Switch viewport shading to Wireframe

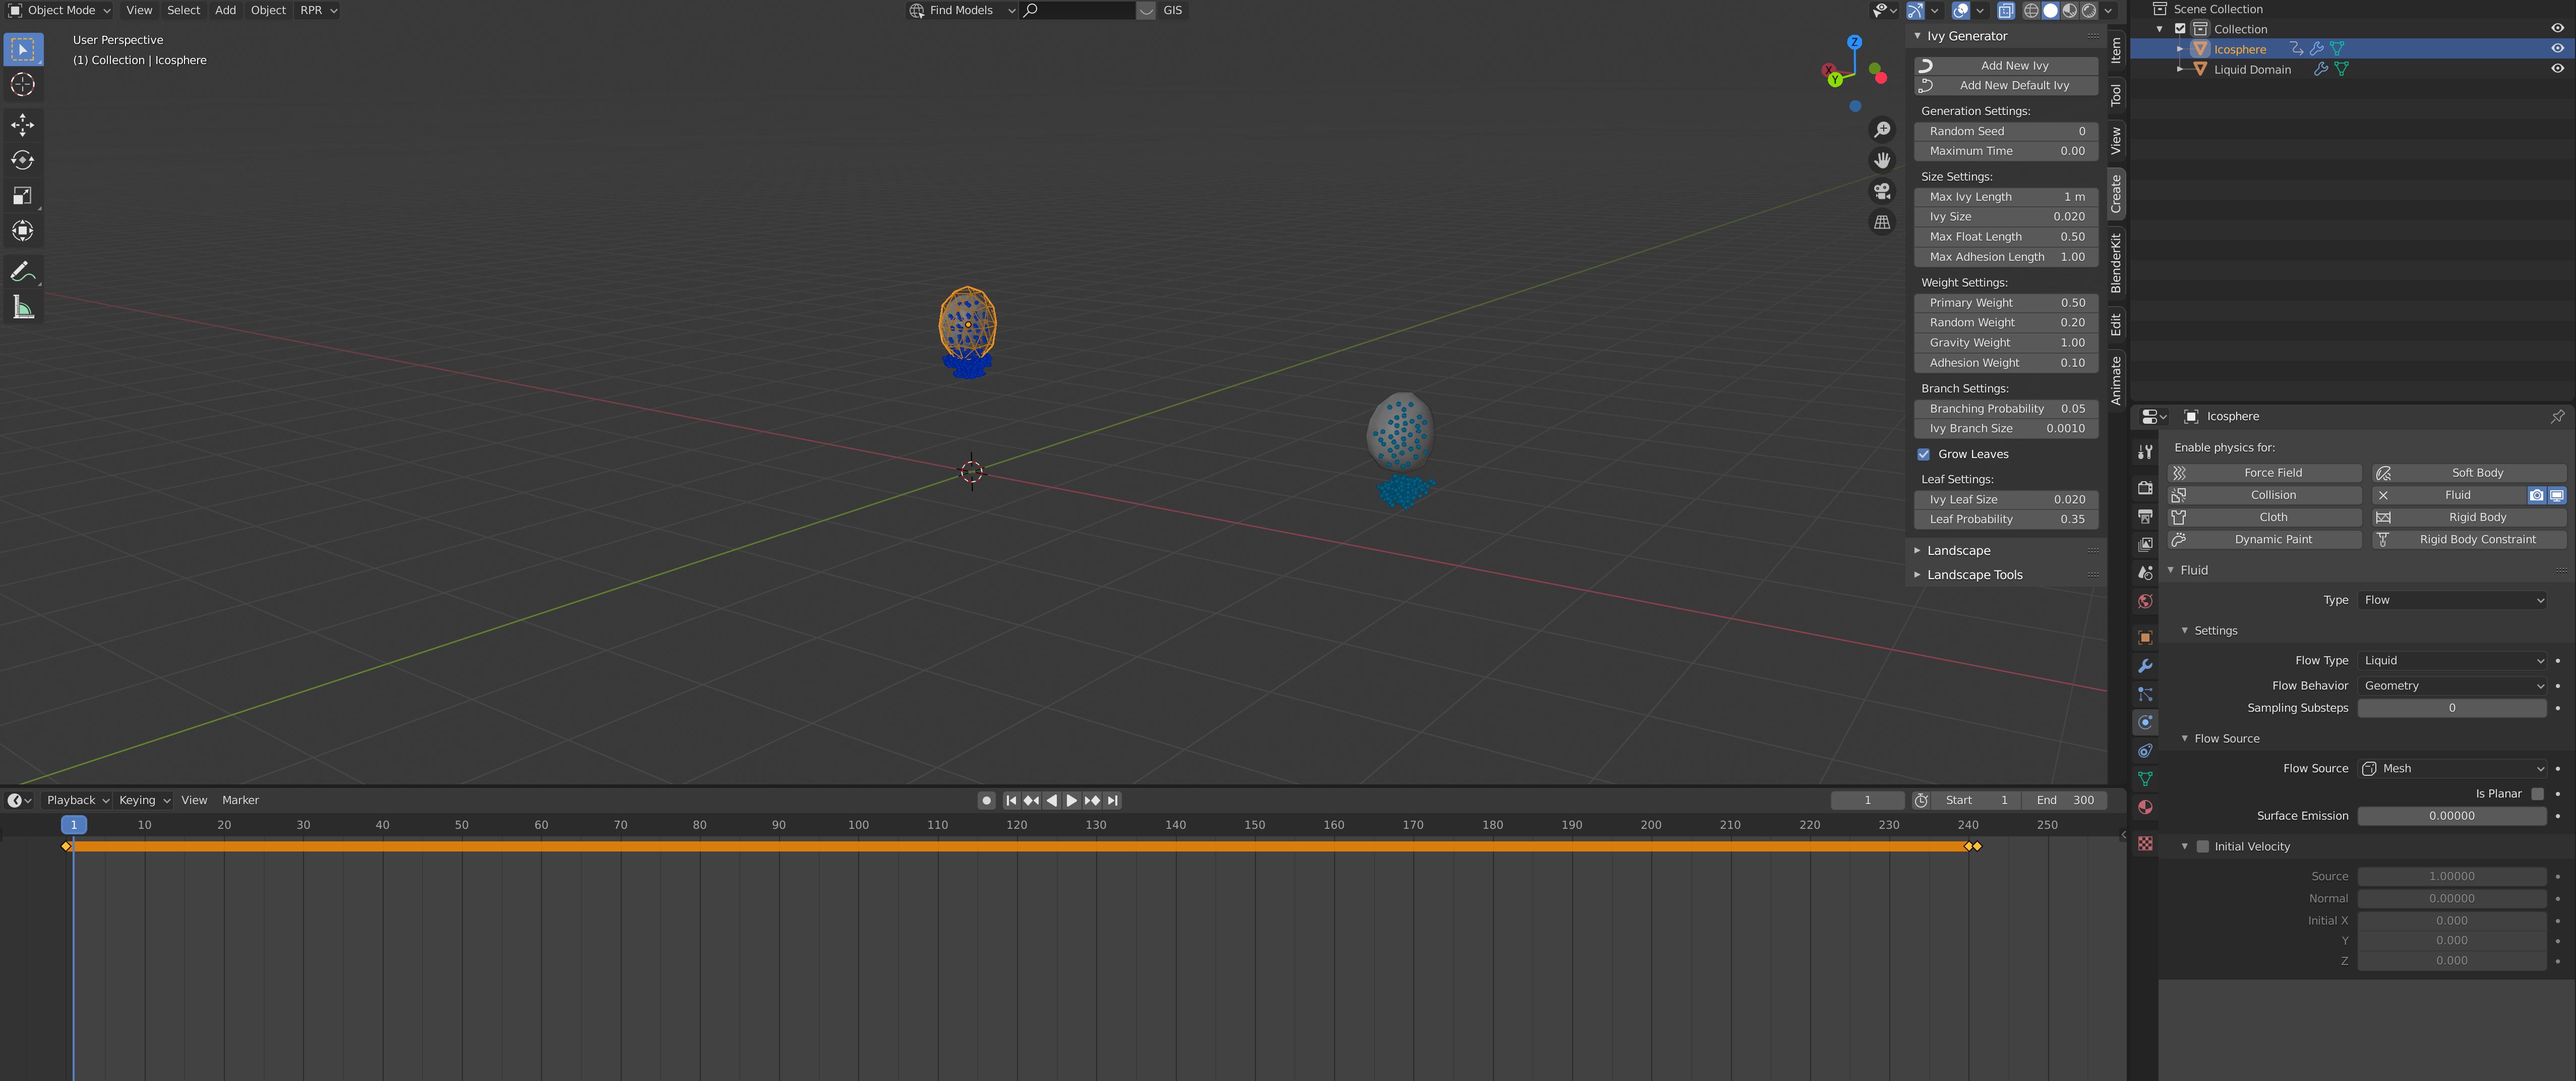click(2031, 10)
